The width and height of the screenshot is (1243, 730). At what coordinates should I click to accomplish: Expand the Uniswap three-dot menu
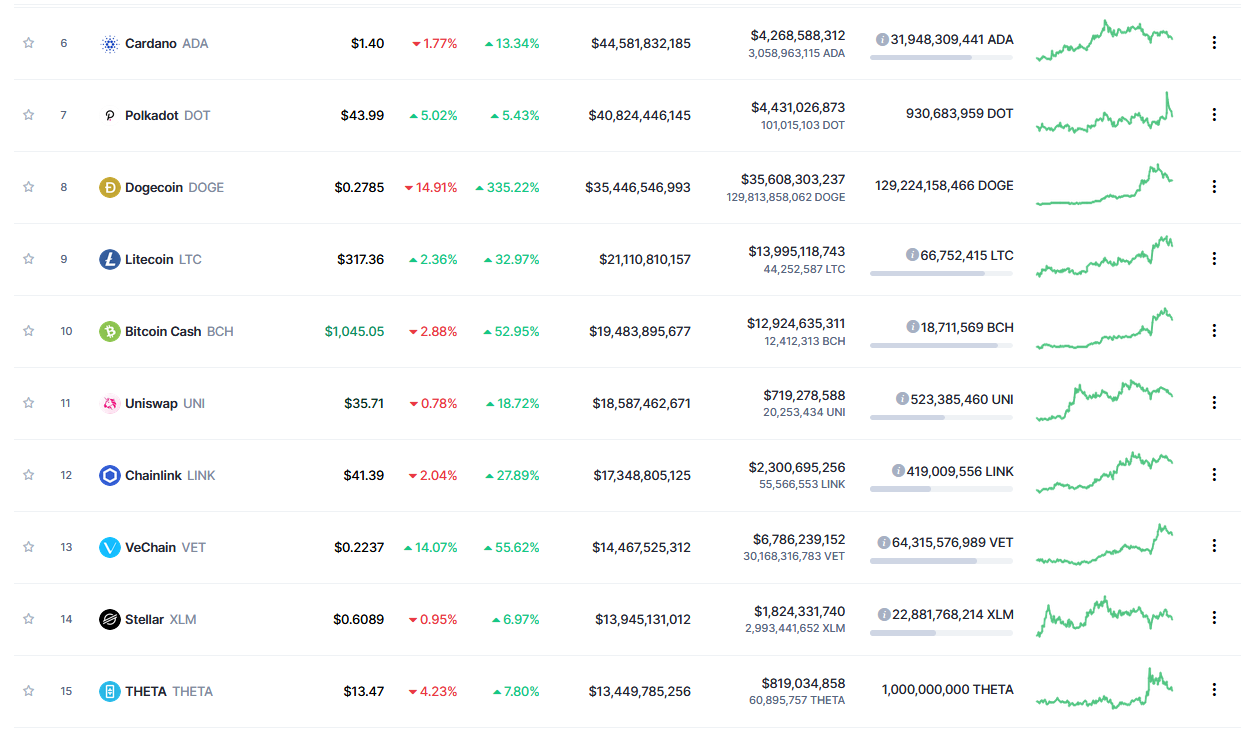coord(1214,403)
